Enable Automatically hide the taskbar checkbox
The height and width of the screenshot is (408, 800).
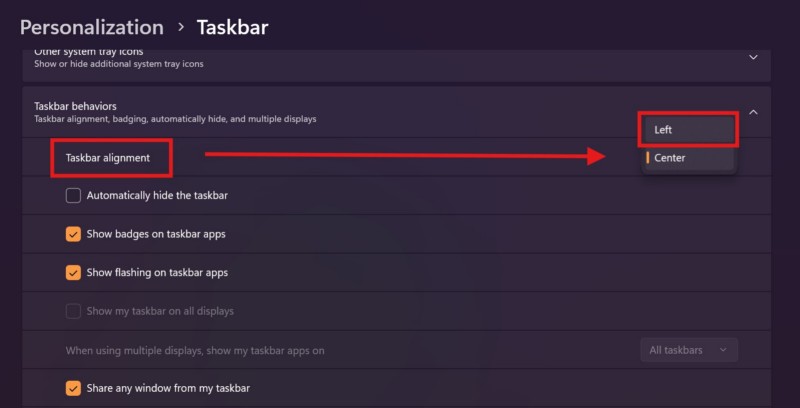(x=73, y=196)
